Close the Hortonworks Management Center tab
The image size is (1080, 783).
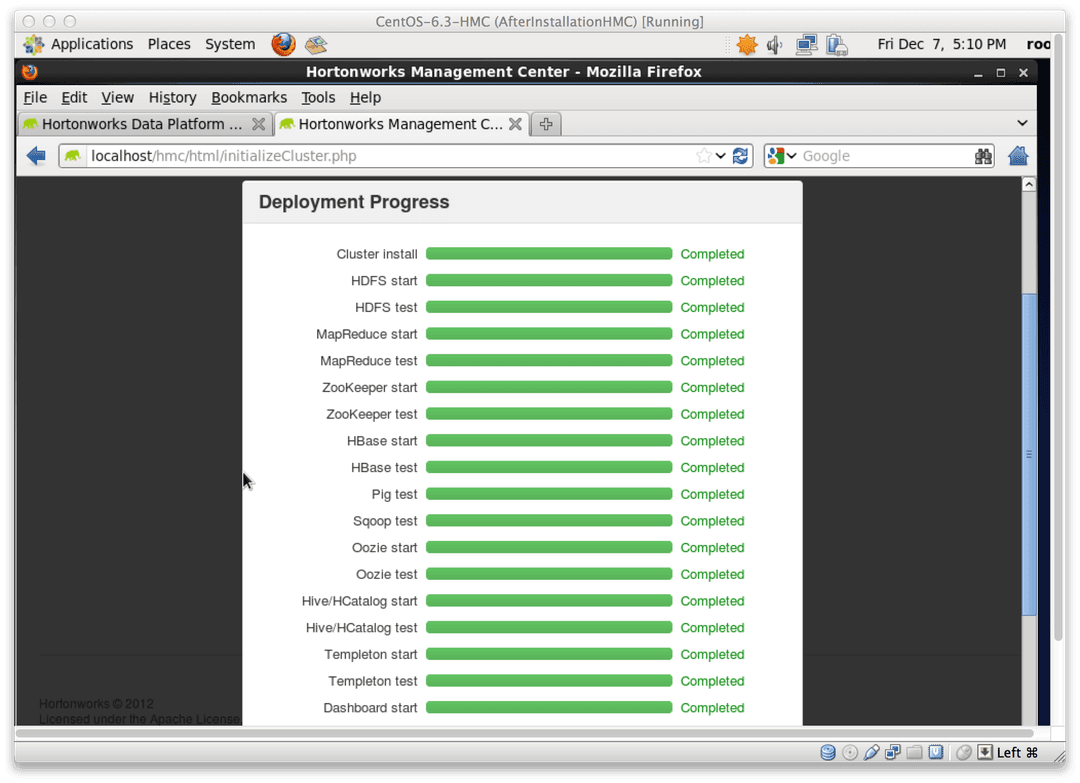tap(515, 124)
